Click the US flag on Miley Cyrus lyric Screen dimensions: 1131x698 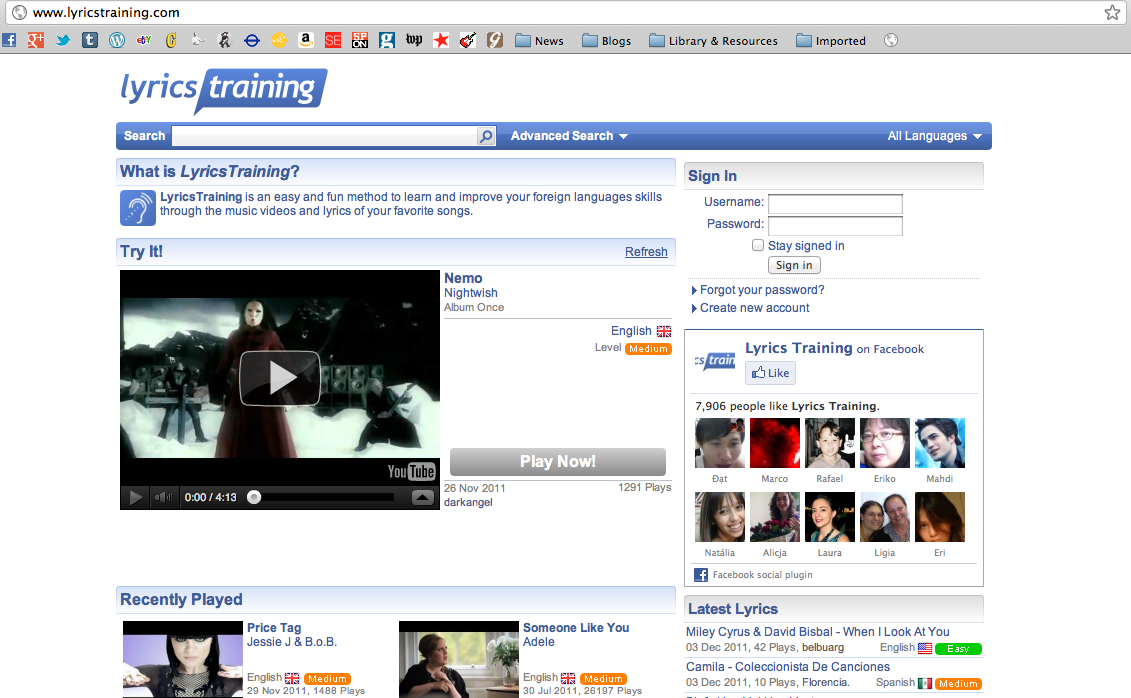tap(925, 648)
